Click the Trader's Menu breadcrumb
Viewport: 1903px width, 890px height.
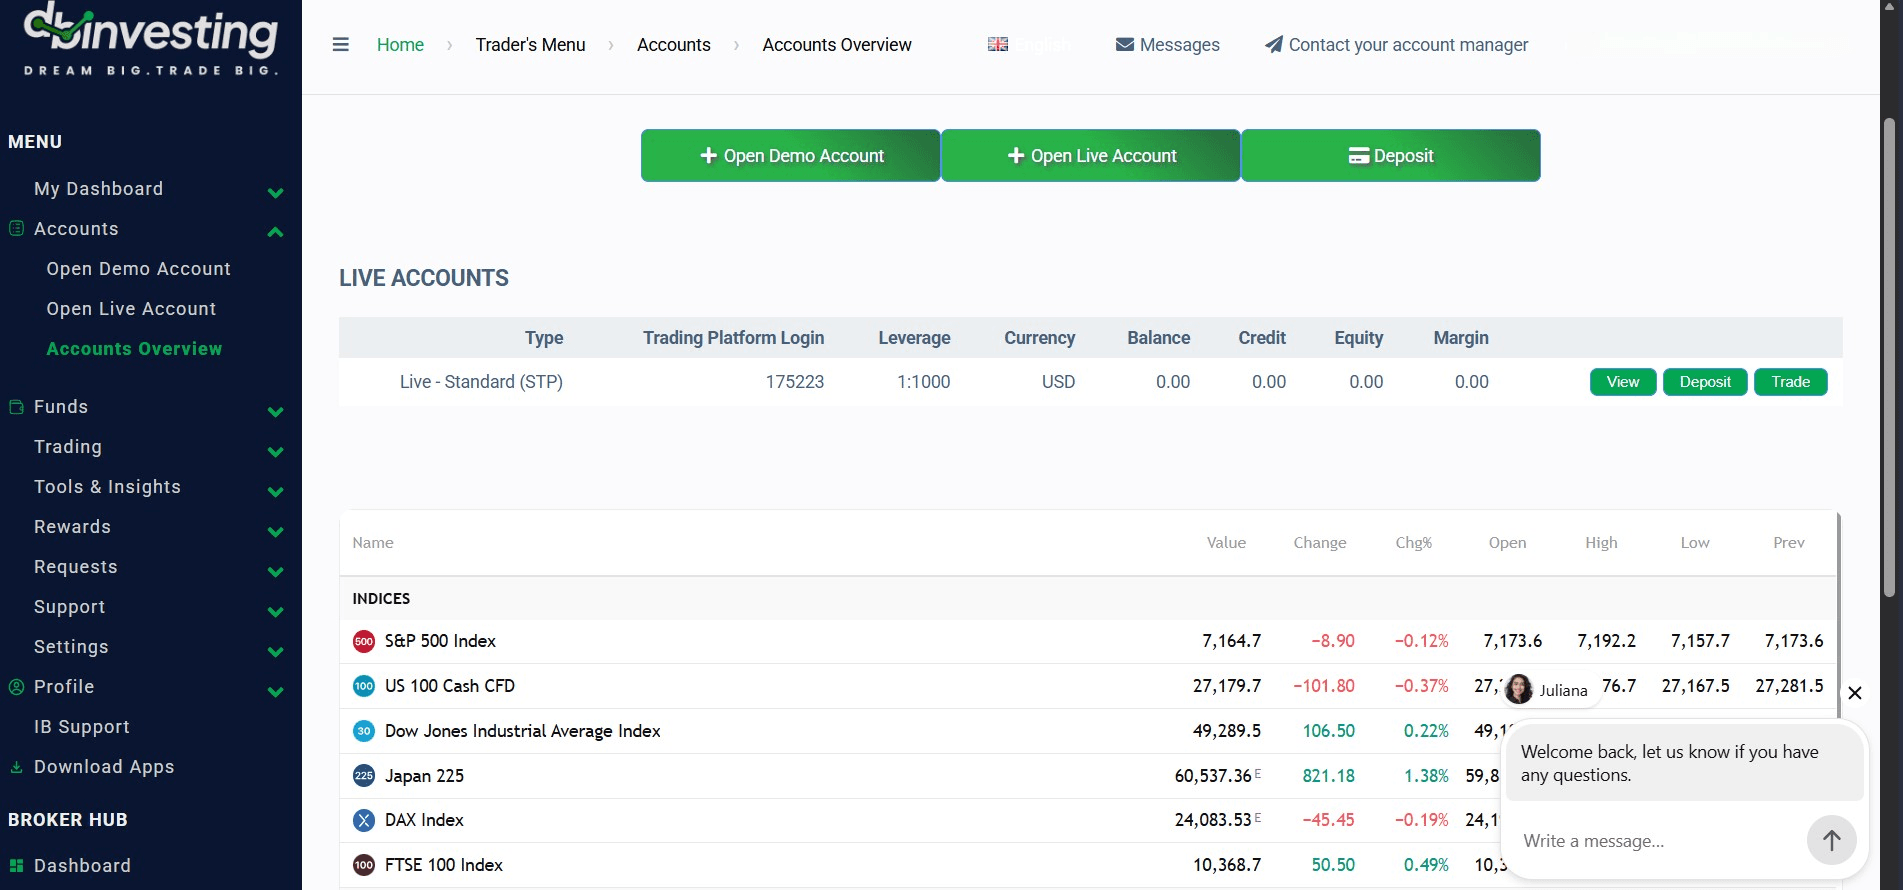(530, 45)
